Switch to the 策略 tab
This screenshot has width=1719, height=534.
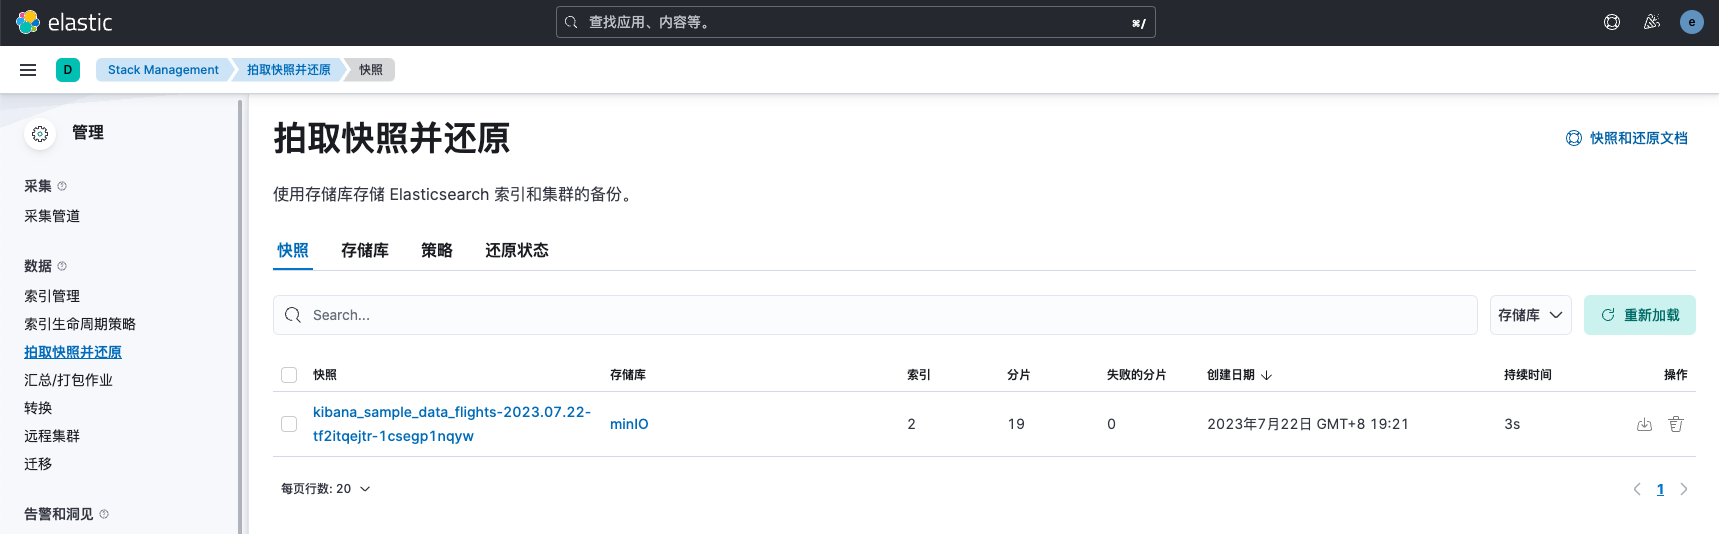pos(437,250)
